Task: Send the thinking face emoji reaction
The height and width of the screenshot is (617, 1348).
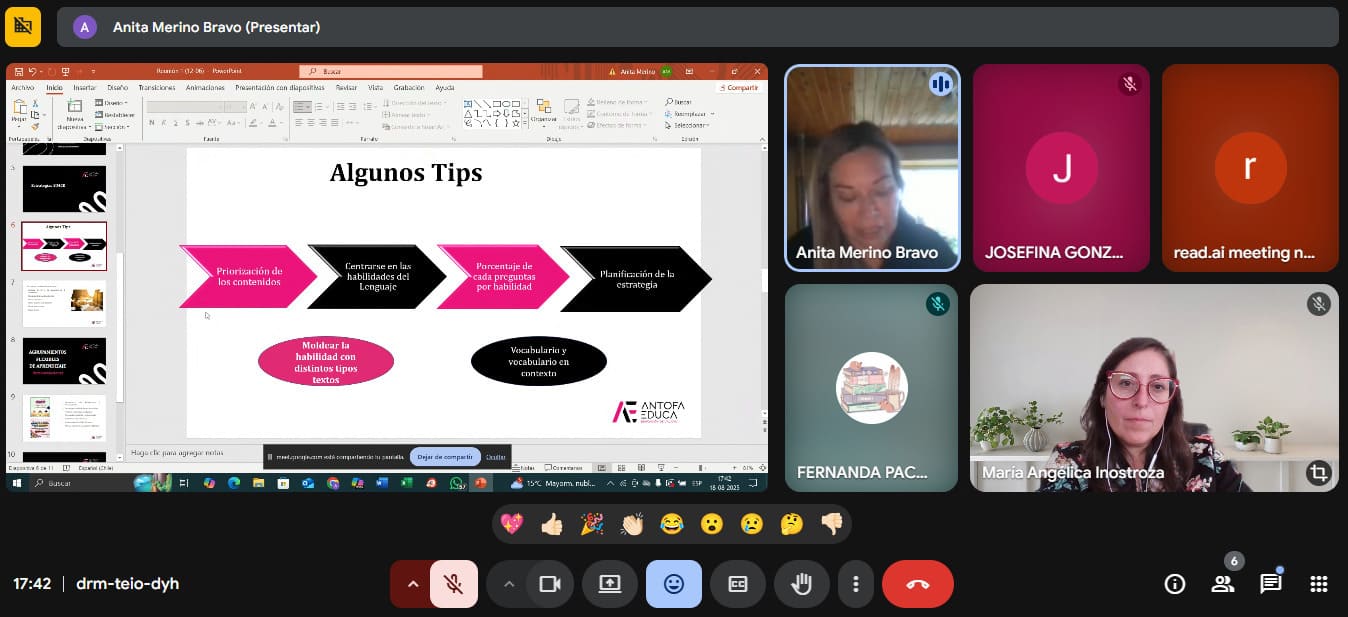Action: click(x=792, y=524)
